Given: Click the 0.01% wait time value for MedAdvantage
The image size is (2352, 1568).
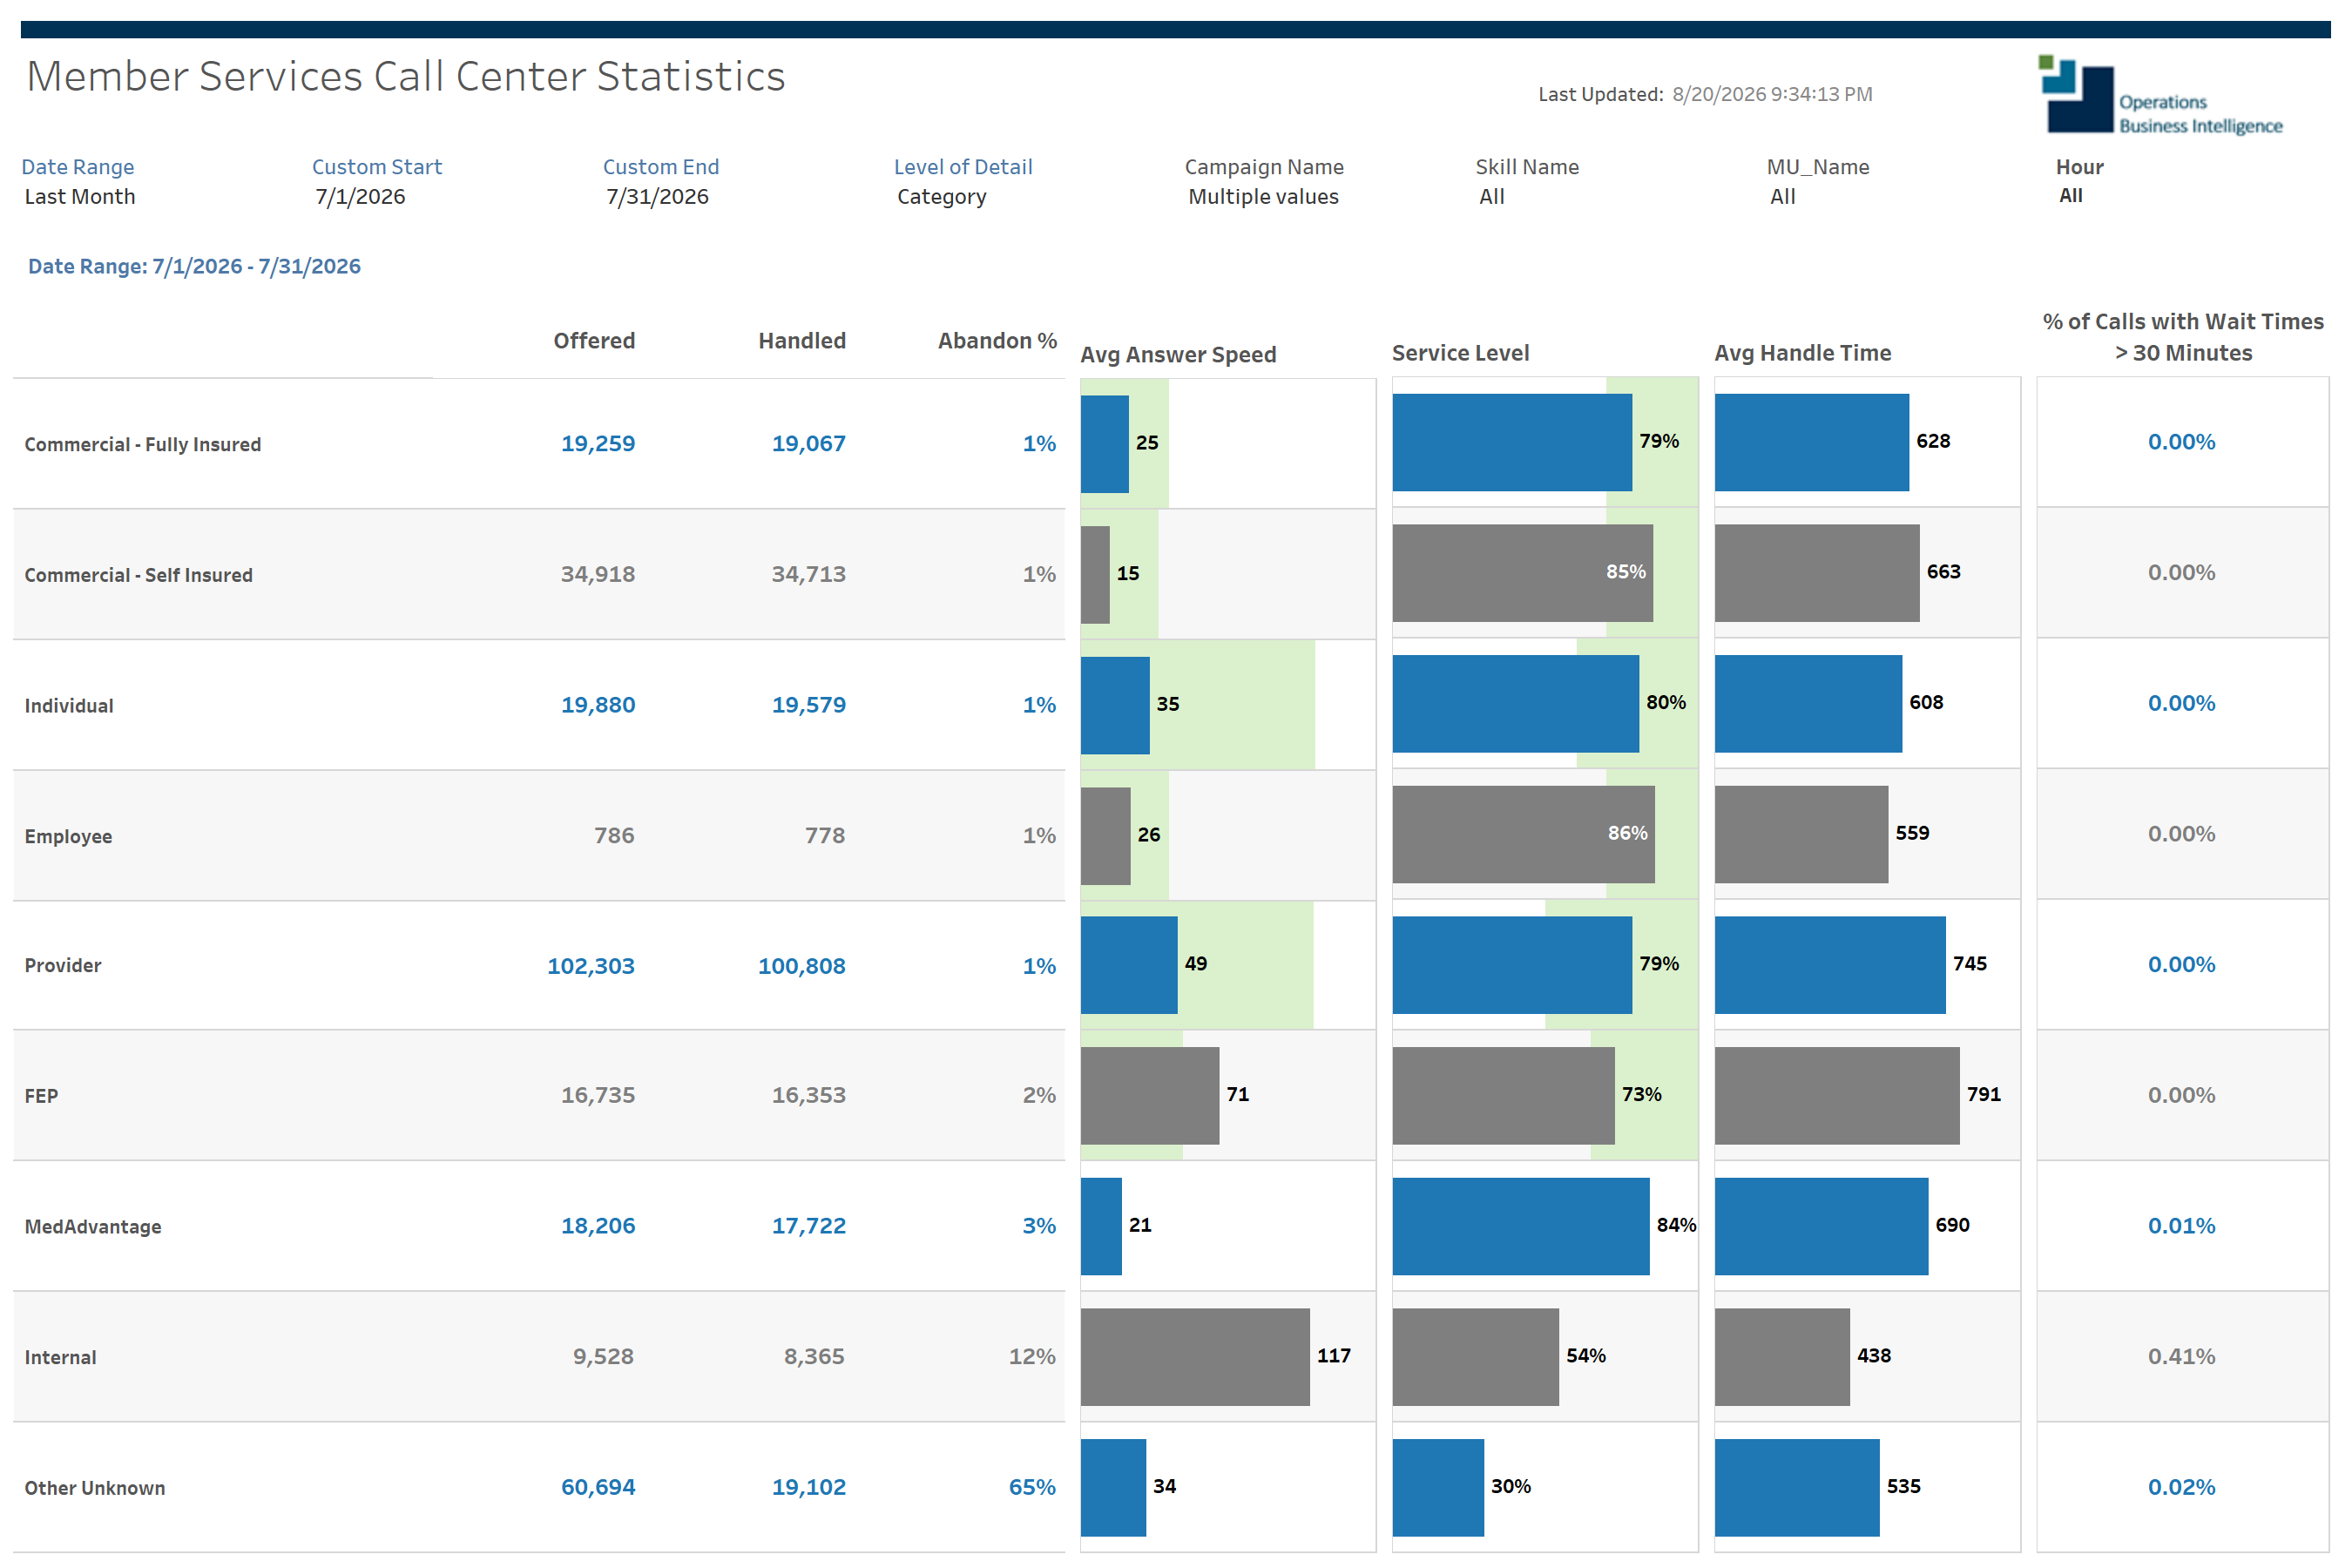Looking at the screenshot, I should (x=2181, y=1226).
